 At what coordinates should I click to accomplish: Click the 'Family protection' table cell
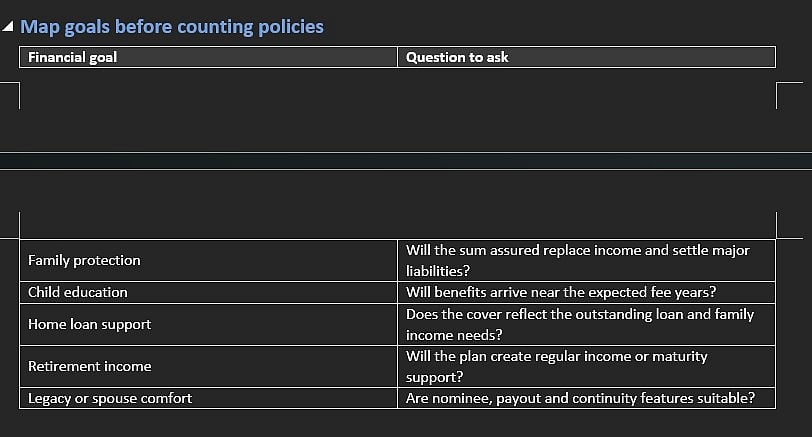click(x=208, y=260)
